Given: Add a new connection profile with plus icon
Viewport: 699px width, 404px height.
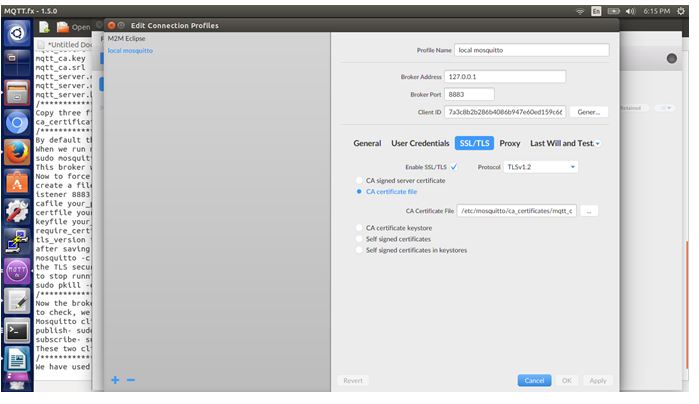Looking at the screenshot, I should [x=115, y=380].
